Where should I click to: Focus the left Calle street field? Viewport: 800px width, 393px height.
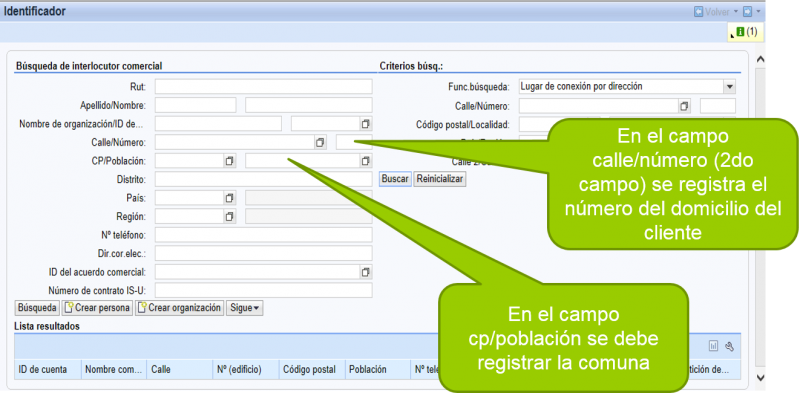[x=234, y=142]
